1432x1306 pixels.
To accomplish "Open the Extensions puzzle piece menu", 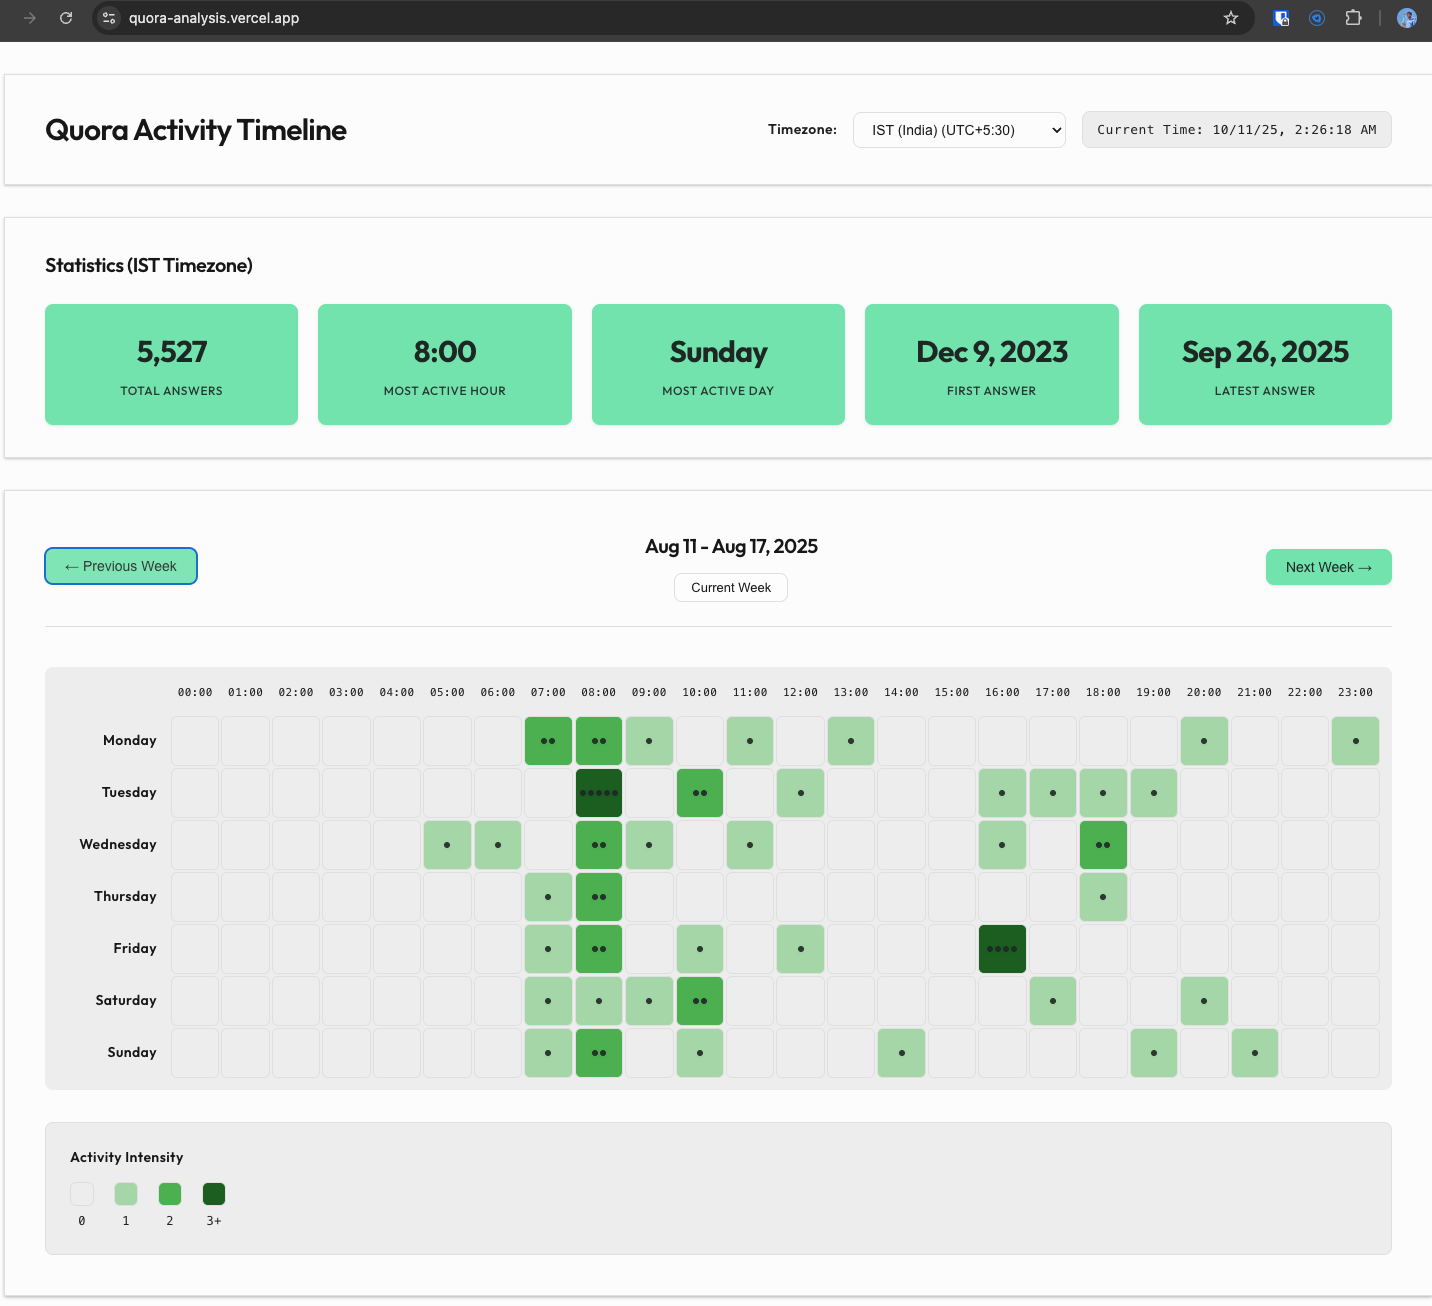I will pyautogui.click(x=1353, y=18).
